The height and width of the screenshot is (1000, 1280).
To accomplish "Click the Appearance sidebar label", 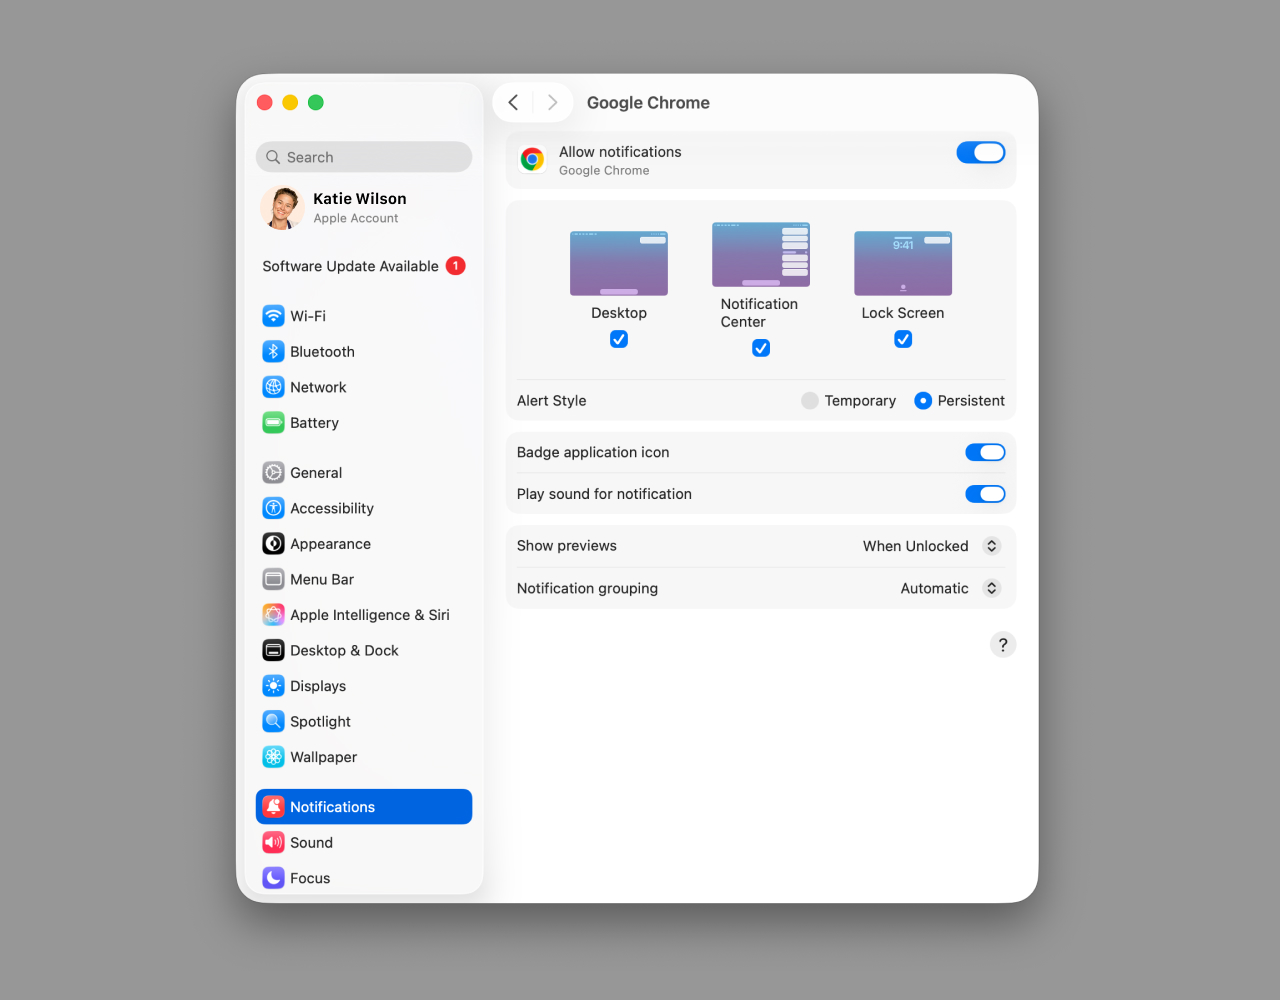I will click(330, 544).
